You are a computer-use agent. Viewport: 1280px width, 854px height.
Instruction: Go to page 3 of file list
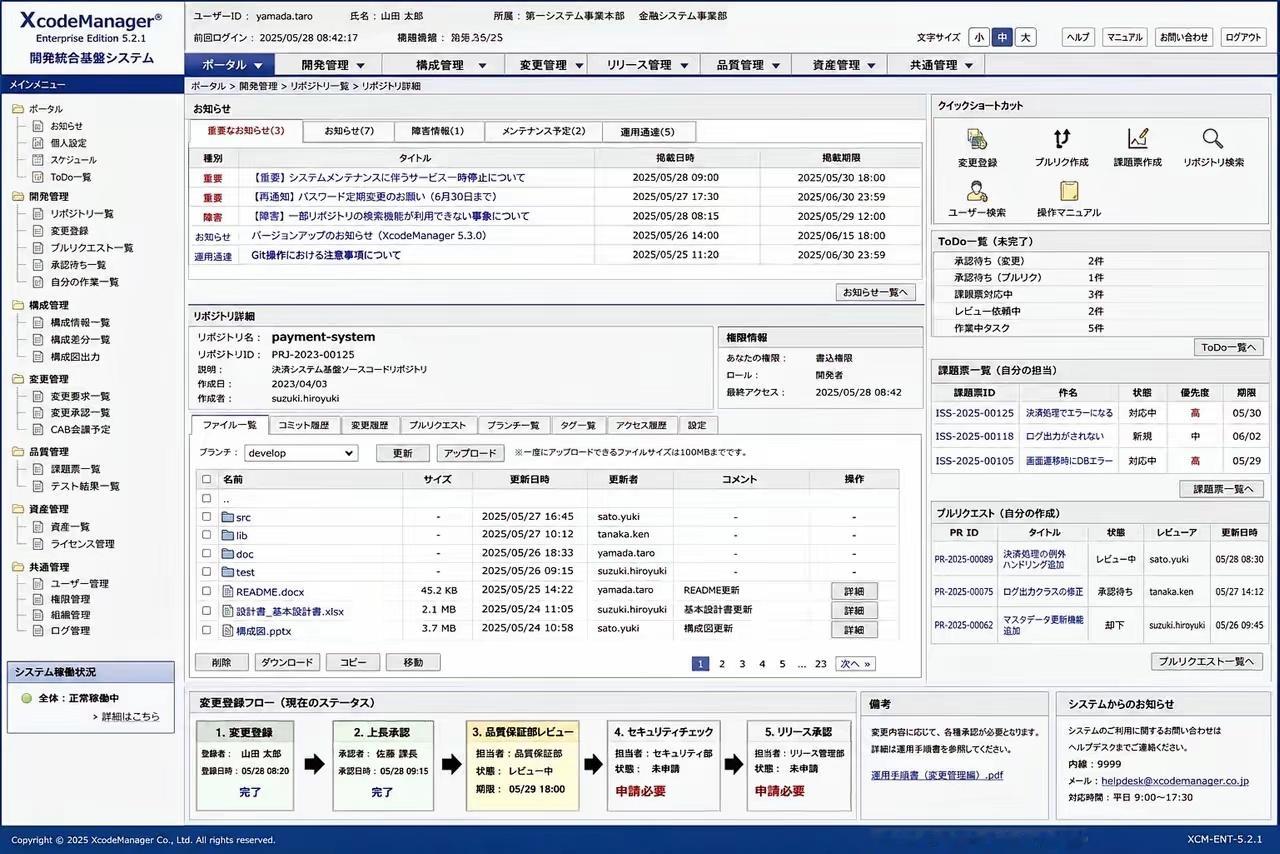(742, 663)
